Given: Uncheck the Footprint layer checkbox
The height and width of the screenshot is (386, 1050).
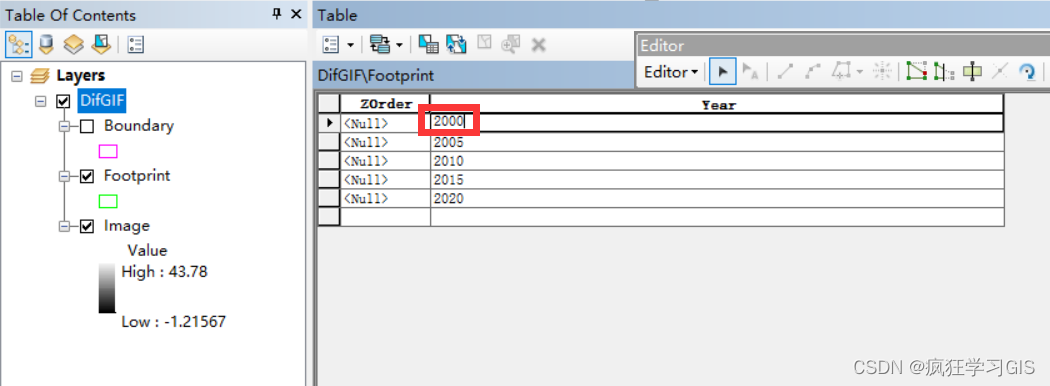Looking at the screenshot, I should pyautogui.click(x=86, y=176).
